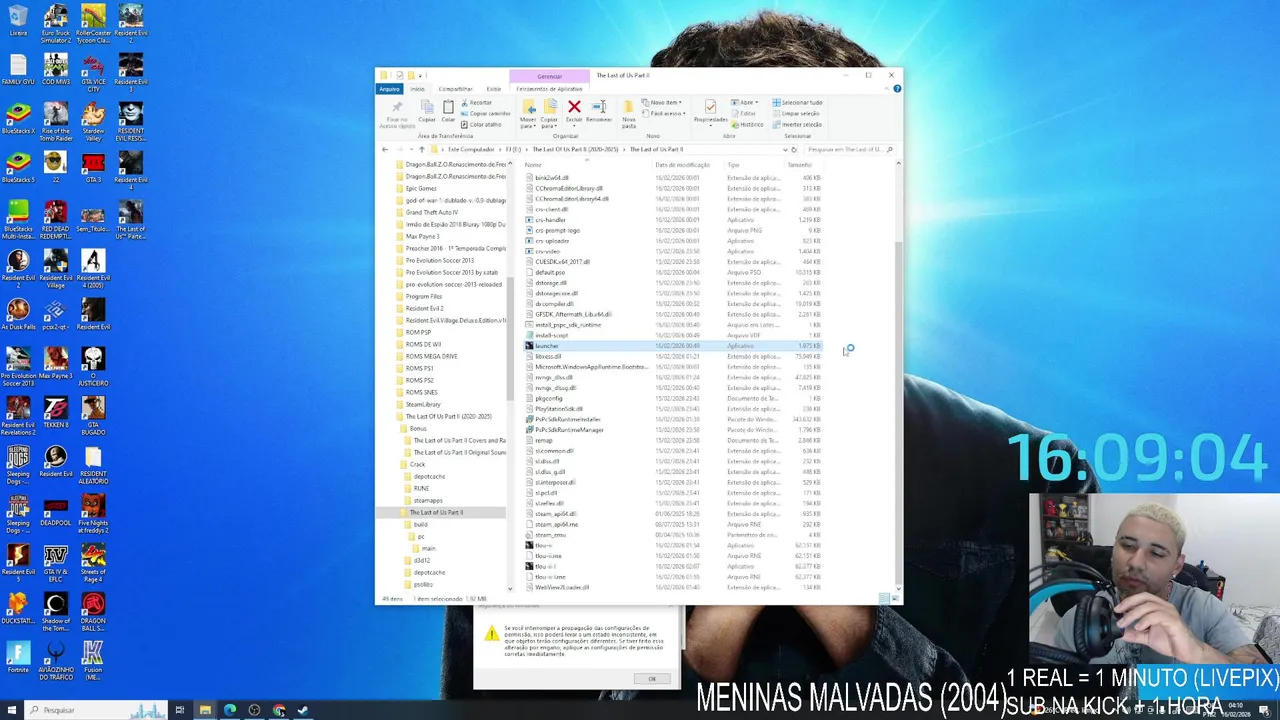Open the Stardew Valley desktop shortcut

pos(92,121)
